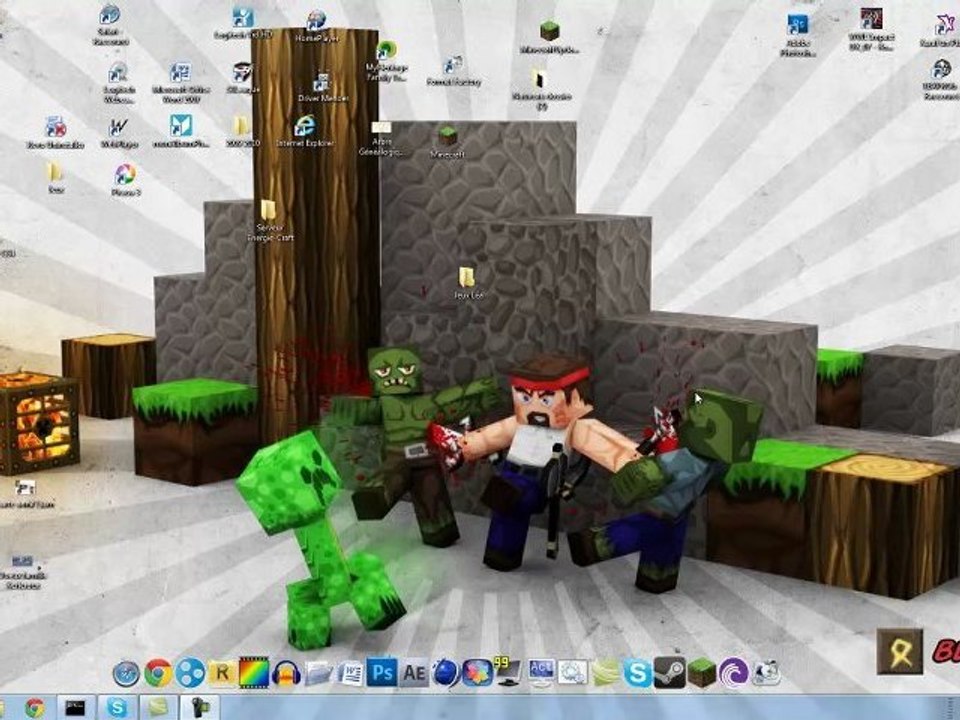The width and height of the screenshot is (960, 720).
Task: Open the Serveur Energie-Craft folder
Action: (269, 221)
